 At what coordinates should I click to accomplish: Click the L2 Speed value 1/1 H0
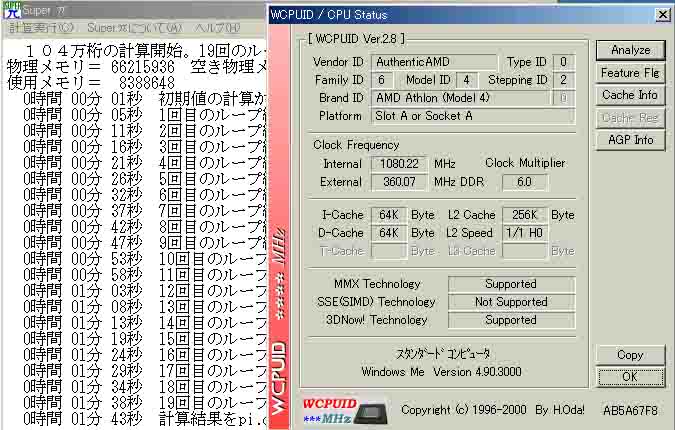[525, 233]
